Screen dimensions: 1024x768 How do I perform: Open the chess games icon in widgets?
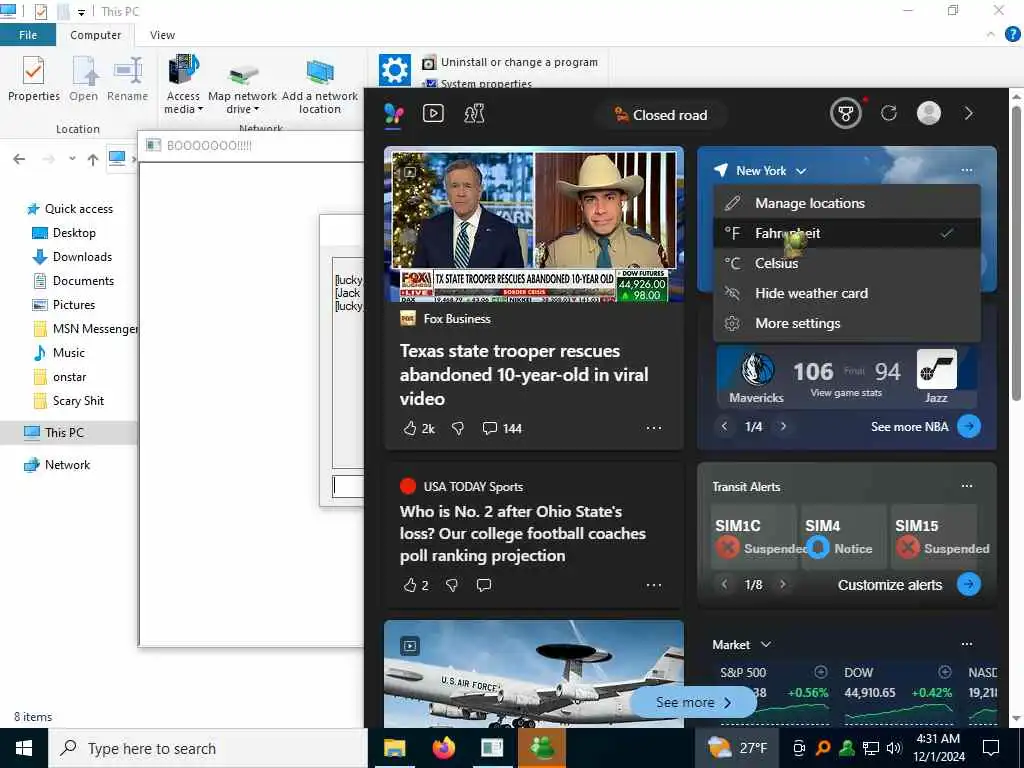(474, 114)
